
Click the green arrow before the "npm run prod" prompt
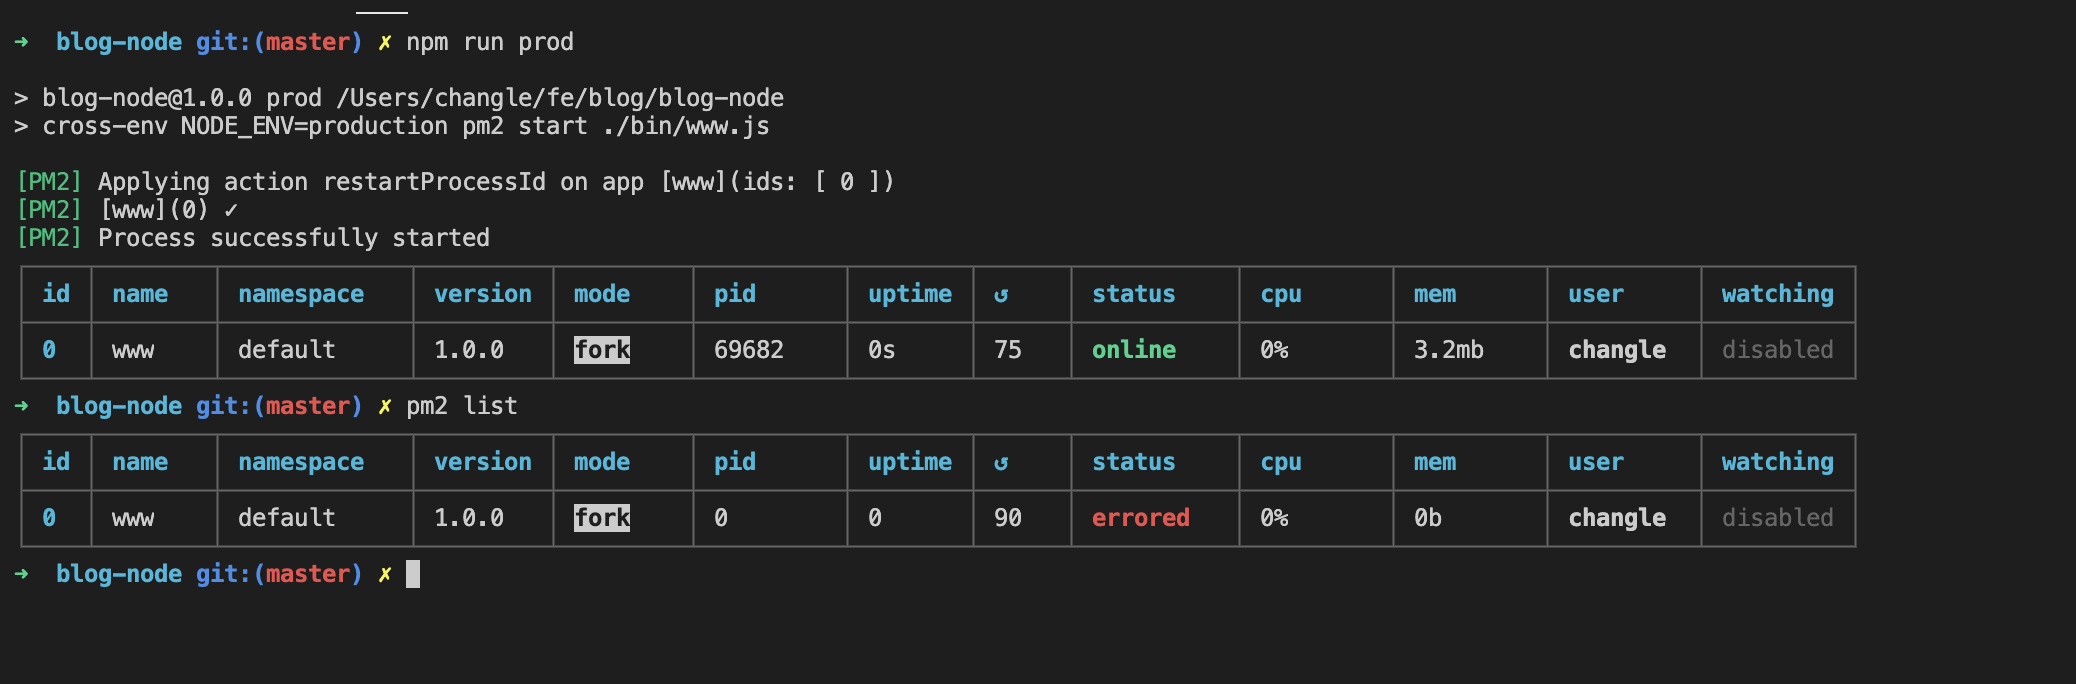(x=22, y=42)
